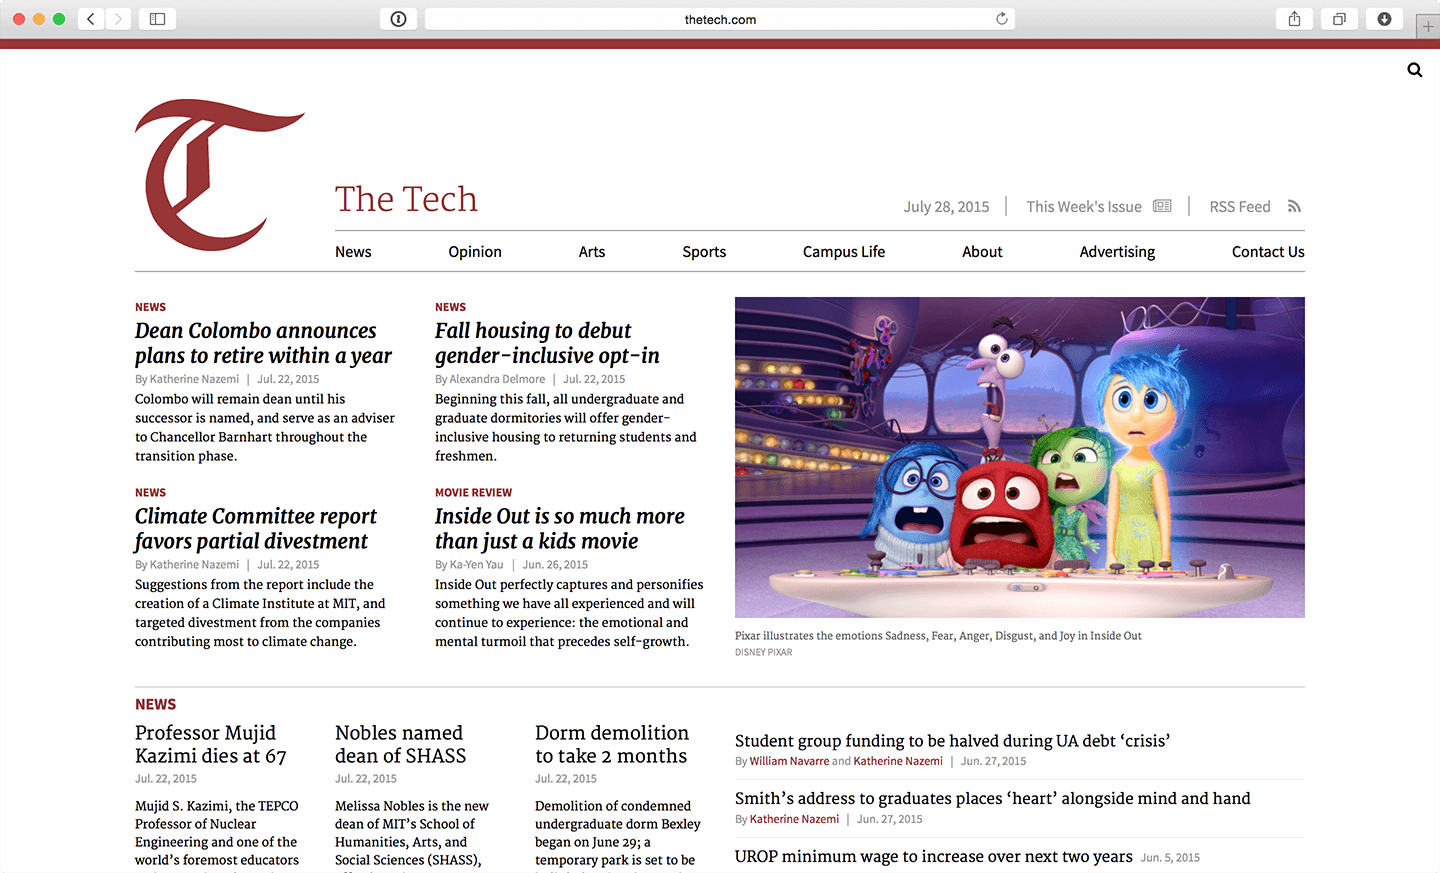Viewport: 1440px width, 873px height.
Task: Click the RSS feed icon
Action: [x=1294, y=206]
